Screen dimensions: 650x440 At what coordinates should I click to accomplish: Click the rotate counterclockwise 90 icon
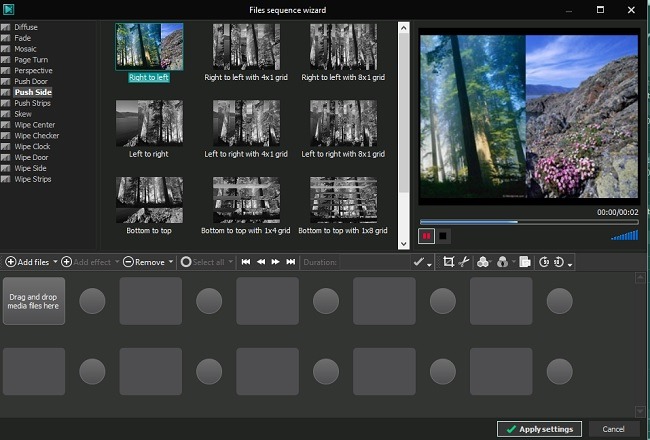[x=544, y=262]
